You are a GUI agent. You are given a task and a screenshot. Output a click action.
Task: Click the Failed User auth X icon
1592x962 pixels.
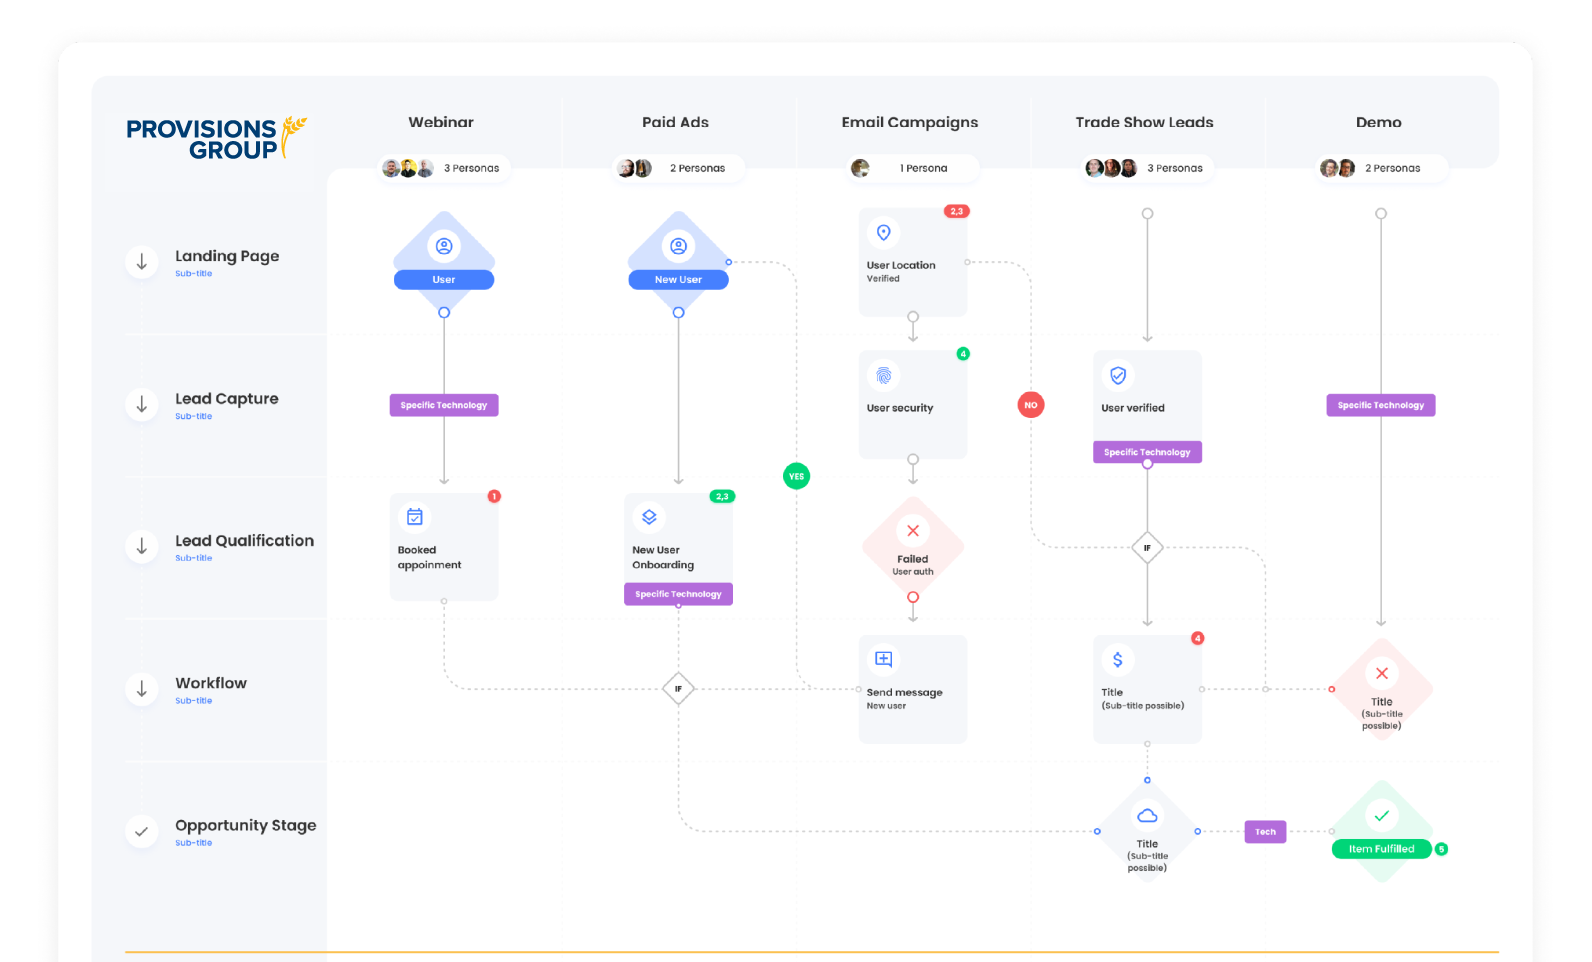912,531
